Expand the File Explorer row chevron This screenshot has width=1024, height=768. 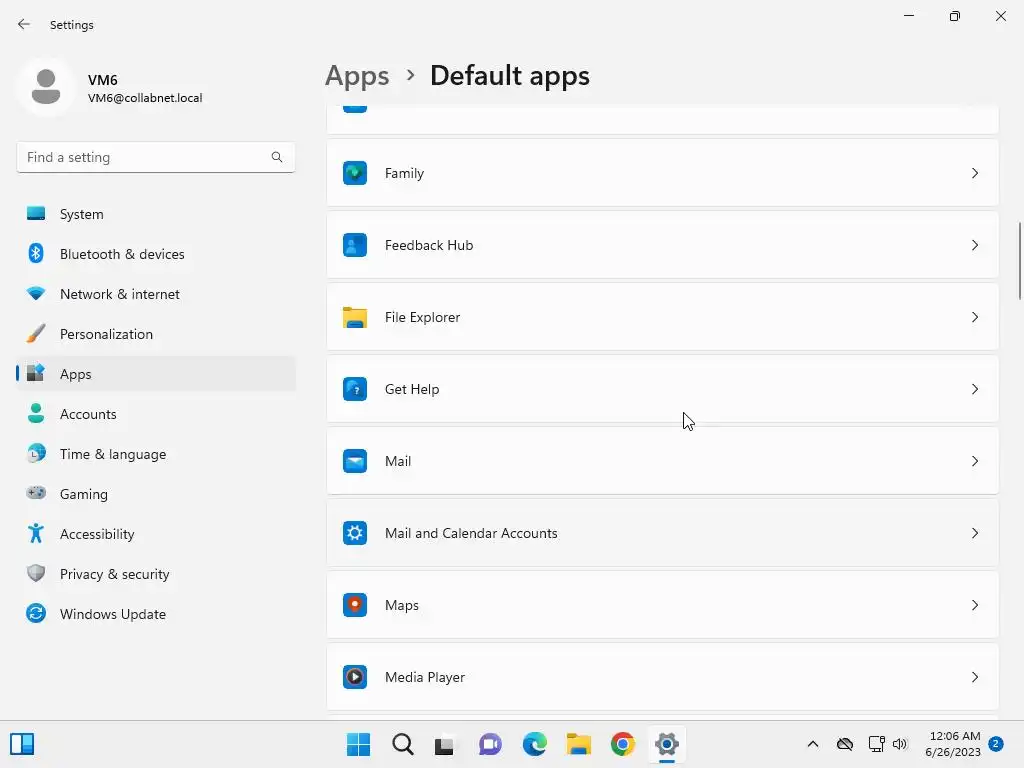pos(974,317)
